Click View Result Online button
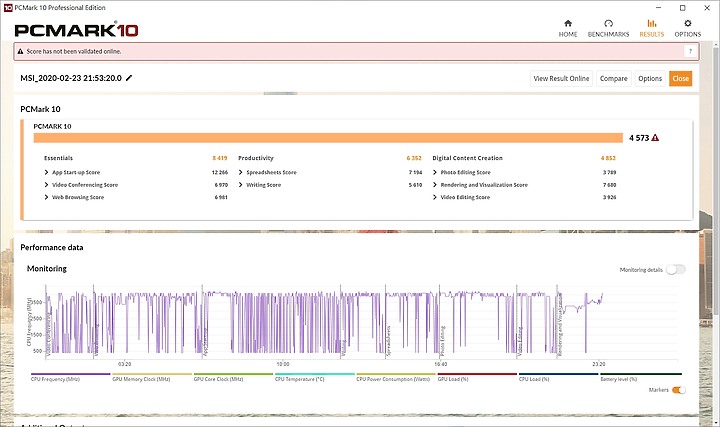The width and height of the screenshot is (720, 427). coord(561,79)
